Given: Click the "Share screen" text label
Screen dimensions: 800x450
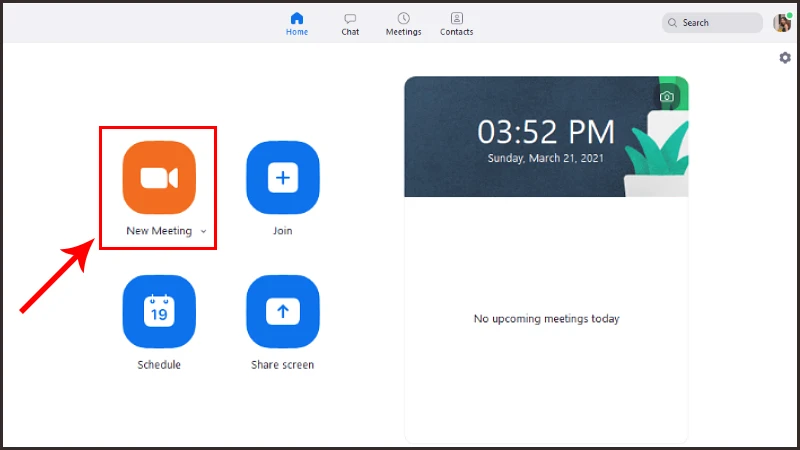Looking at the screenshot, I should pyautogui.click(x=282, y=365).
